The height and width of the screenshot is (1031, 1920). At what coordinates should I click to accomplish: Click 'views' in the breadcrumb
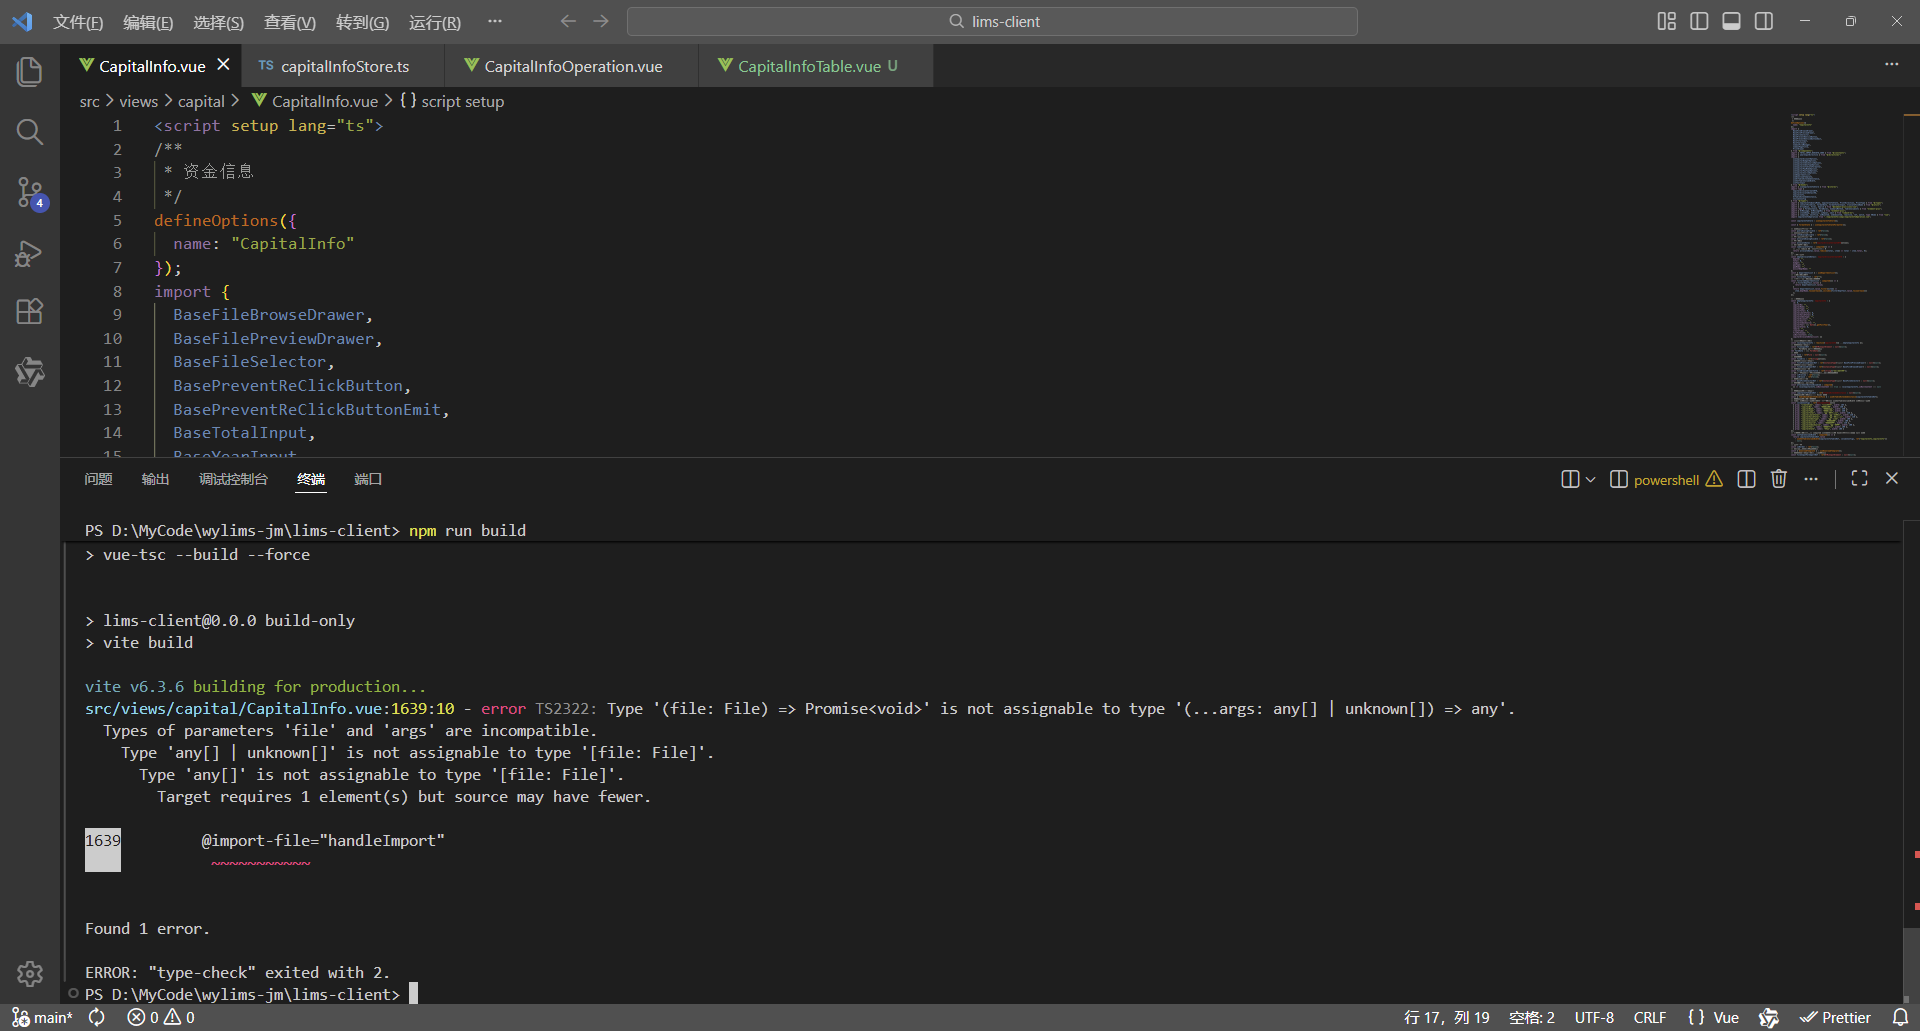[x=139, y=101]
